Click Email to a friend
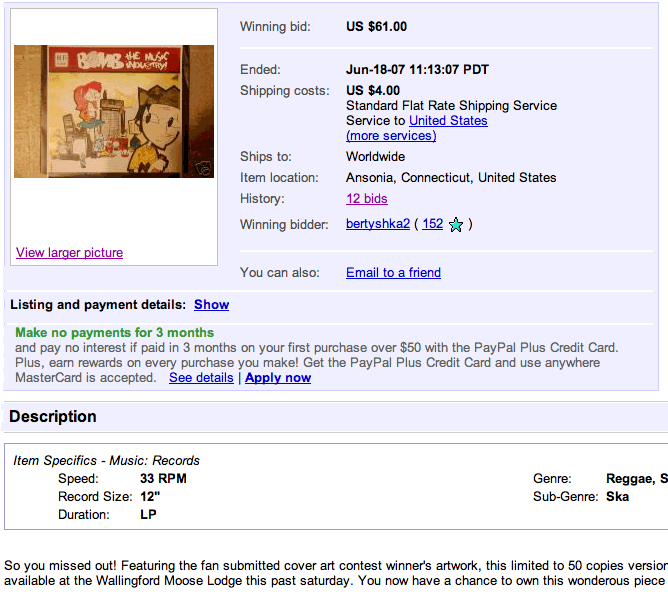This screenshot has width=668, height=601. point(393,273)
